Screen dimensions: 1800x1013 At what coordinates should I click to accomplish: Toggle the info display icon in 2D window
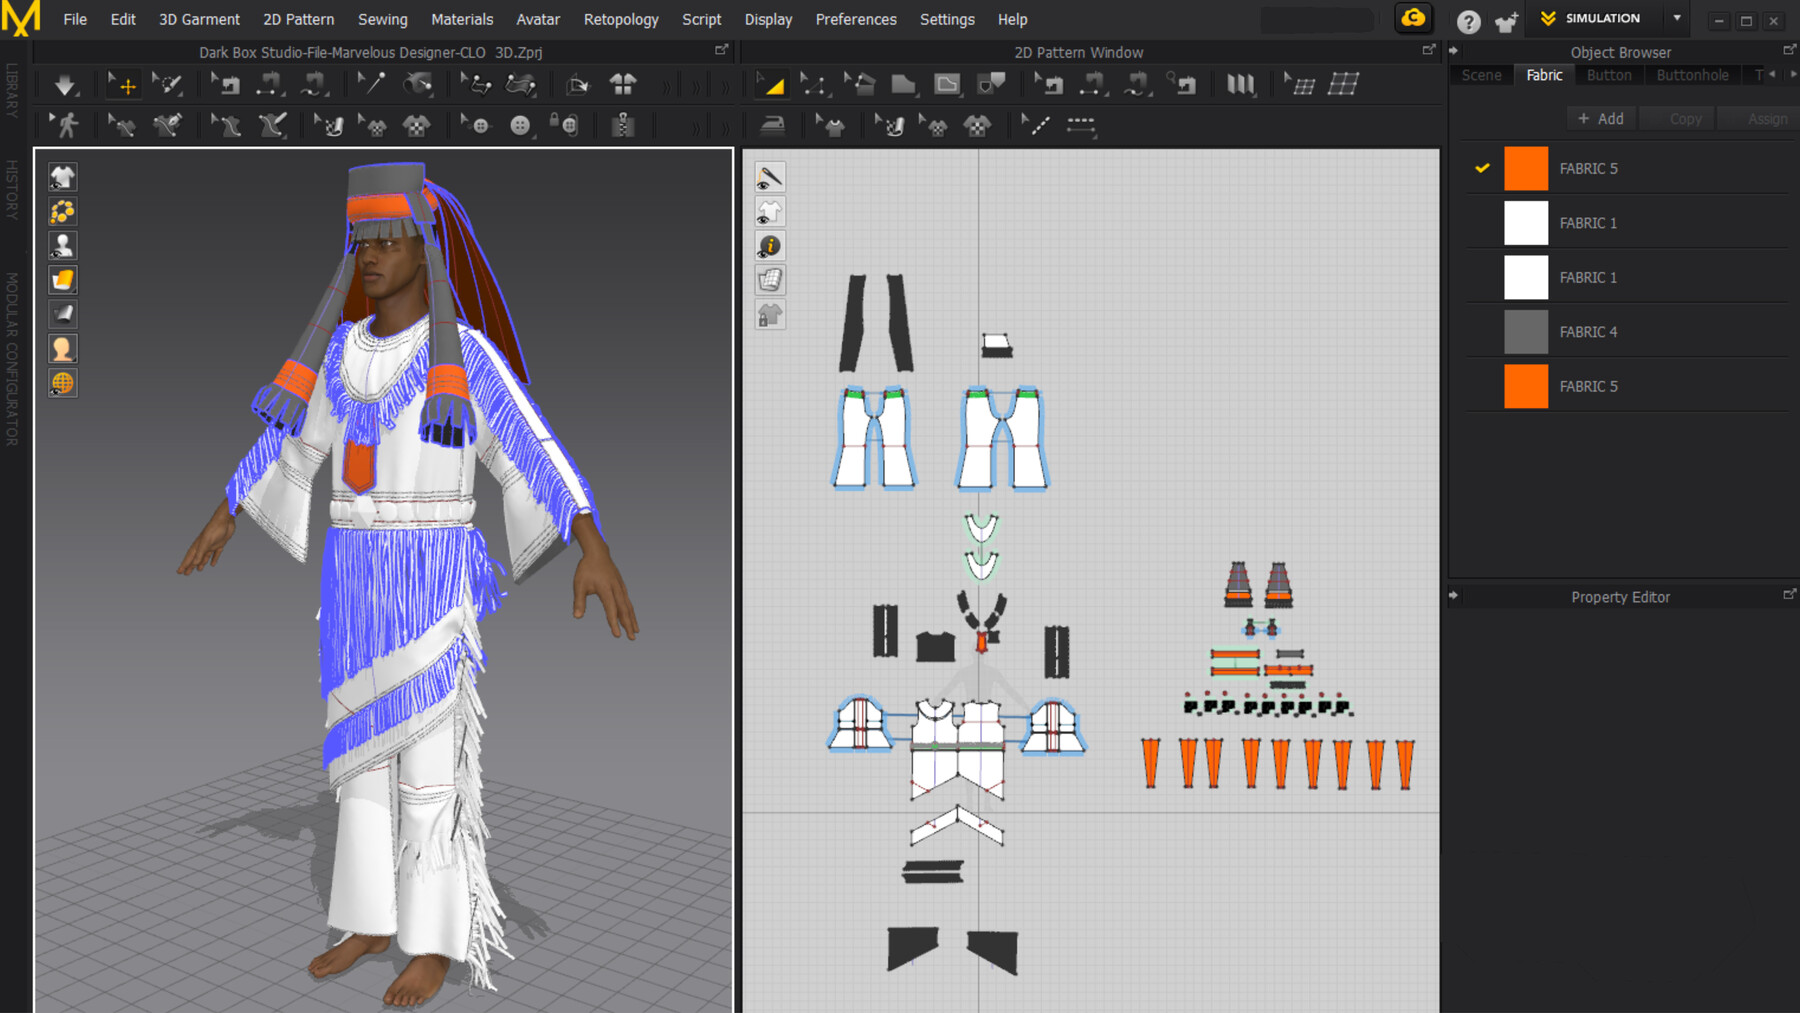coord(770,246)
